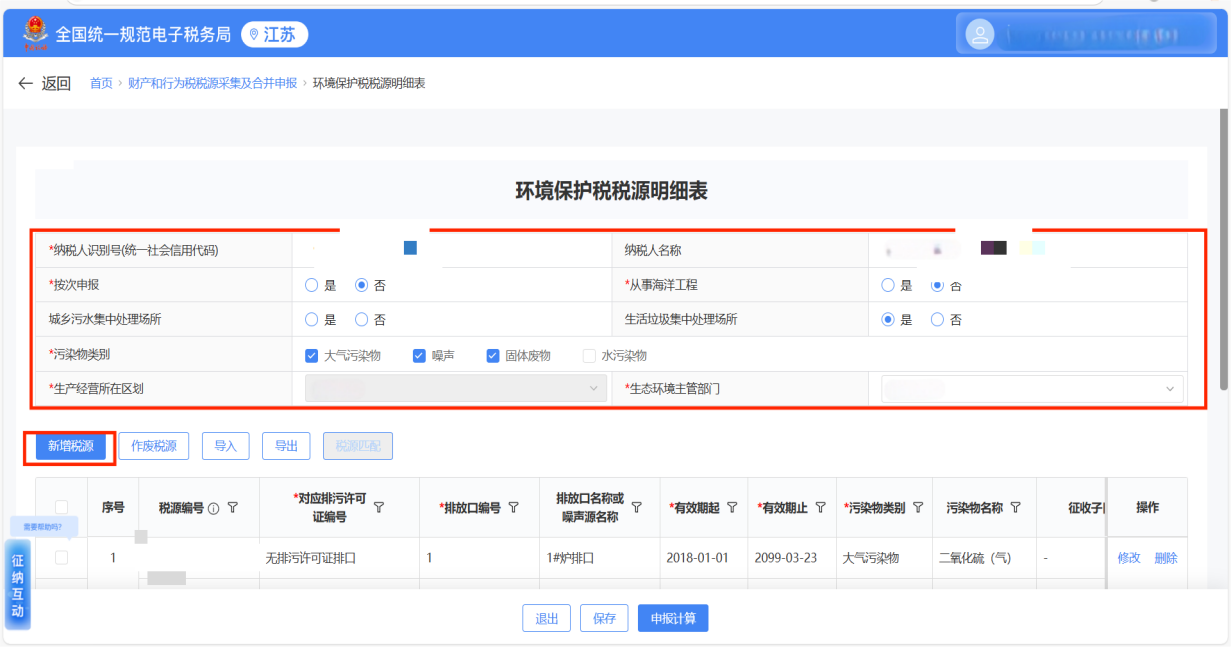Choose 否 for 生活垃圾集中处理场所

937,320
